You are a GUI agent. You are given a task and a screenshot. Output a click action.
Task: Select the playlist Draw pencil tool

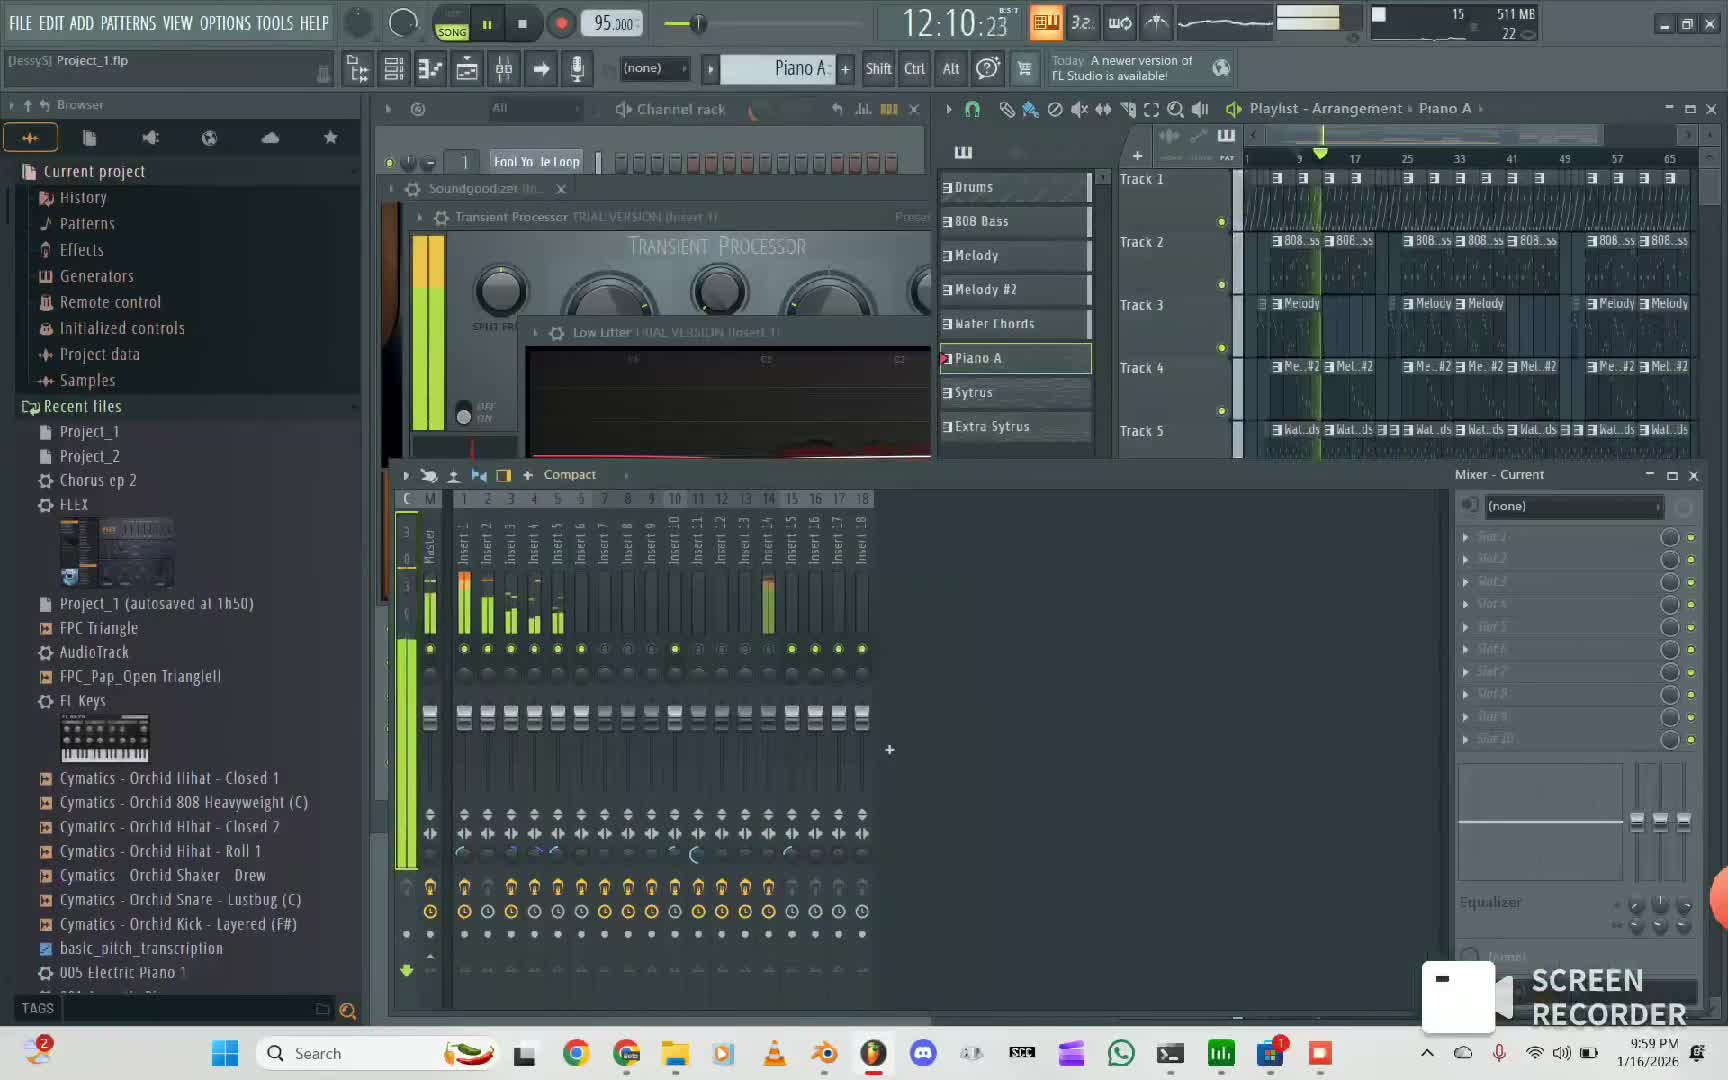pyautogui.click(x=1006, y=109)
